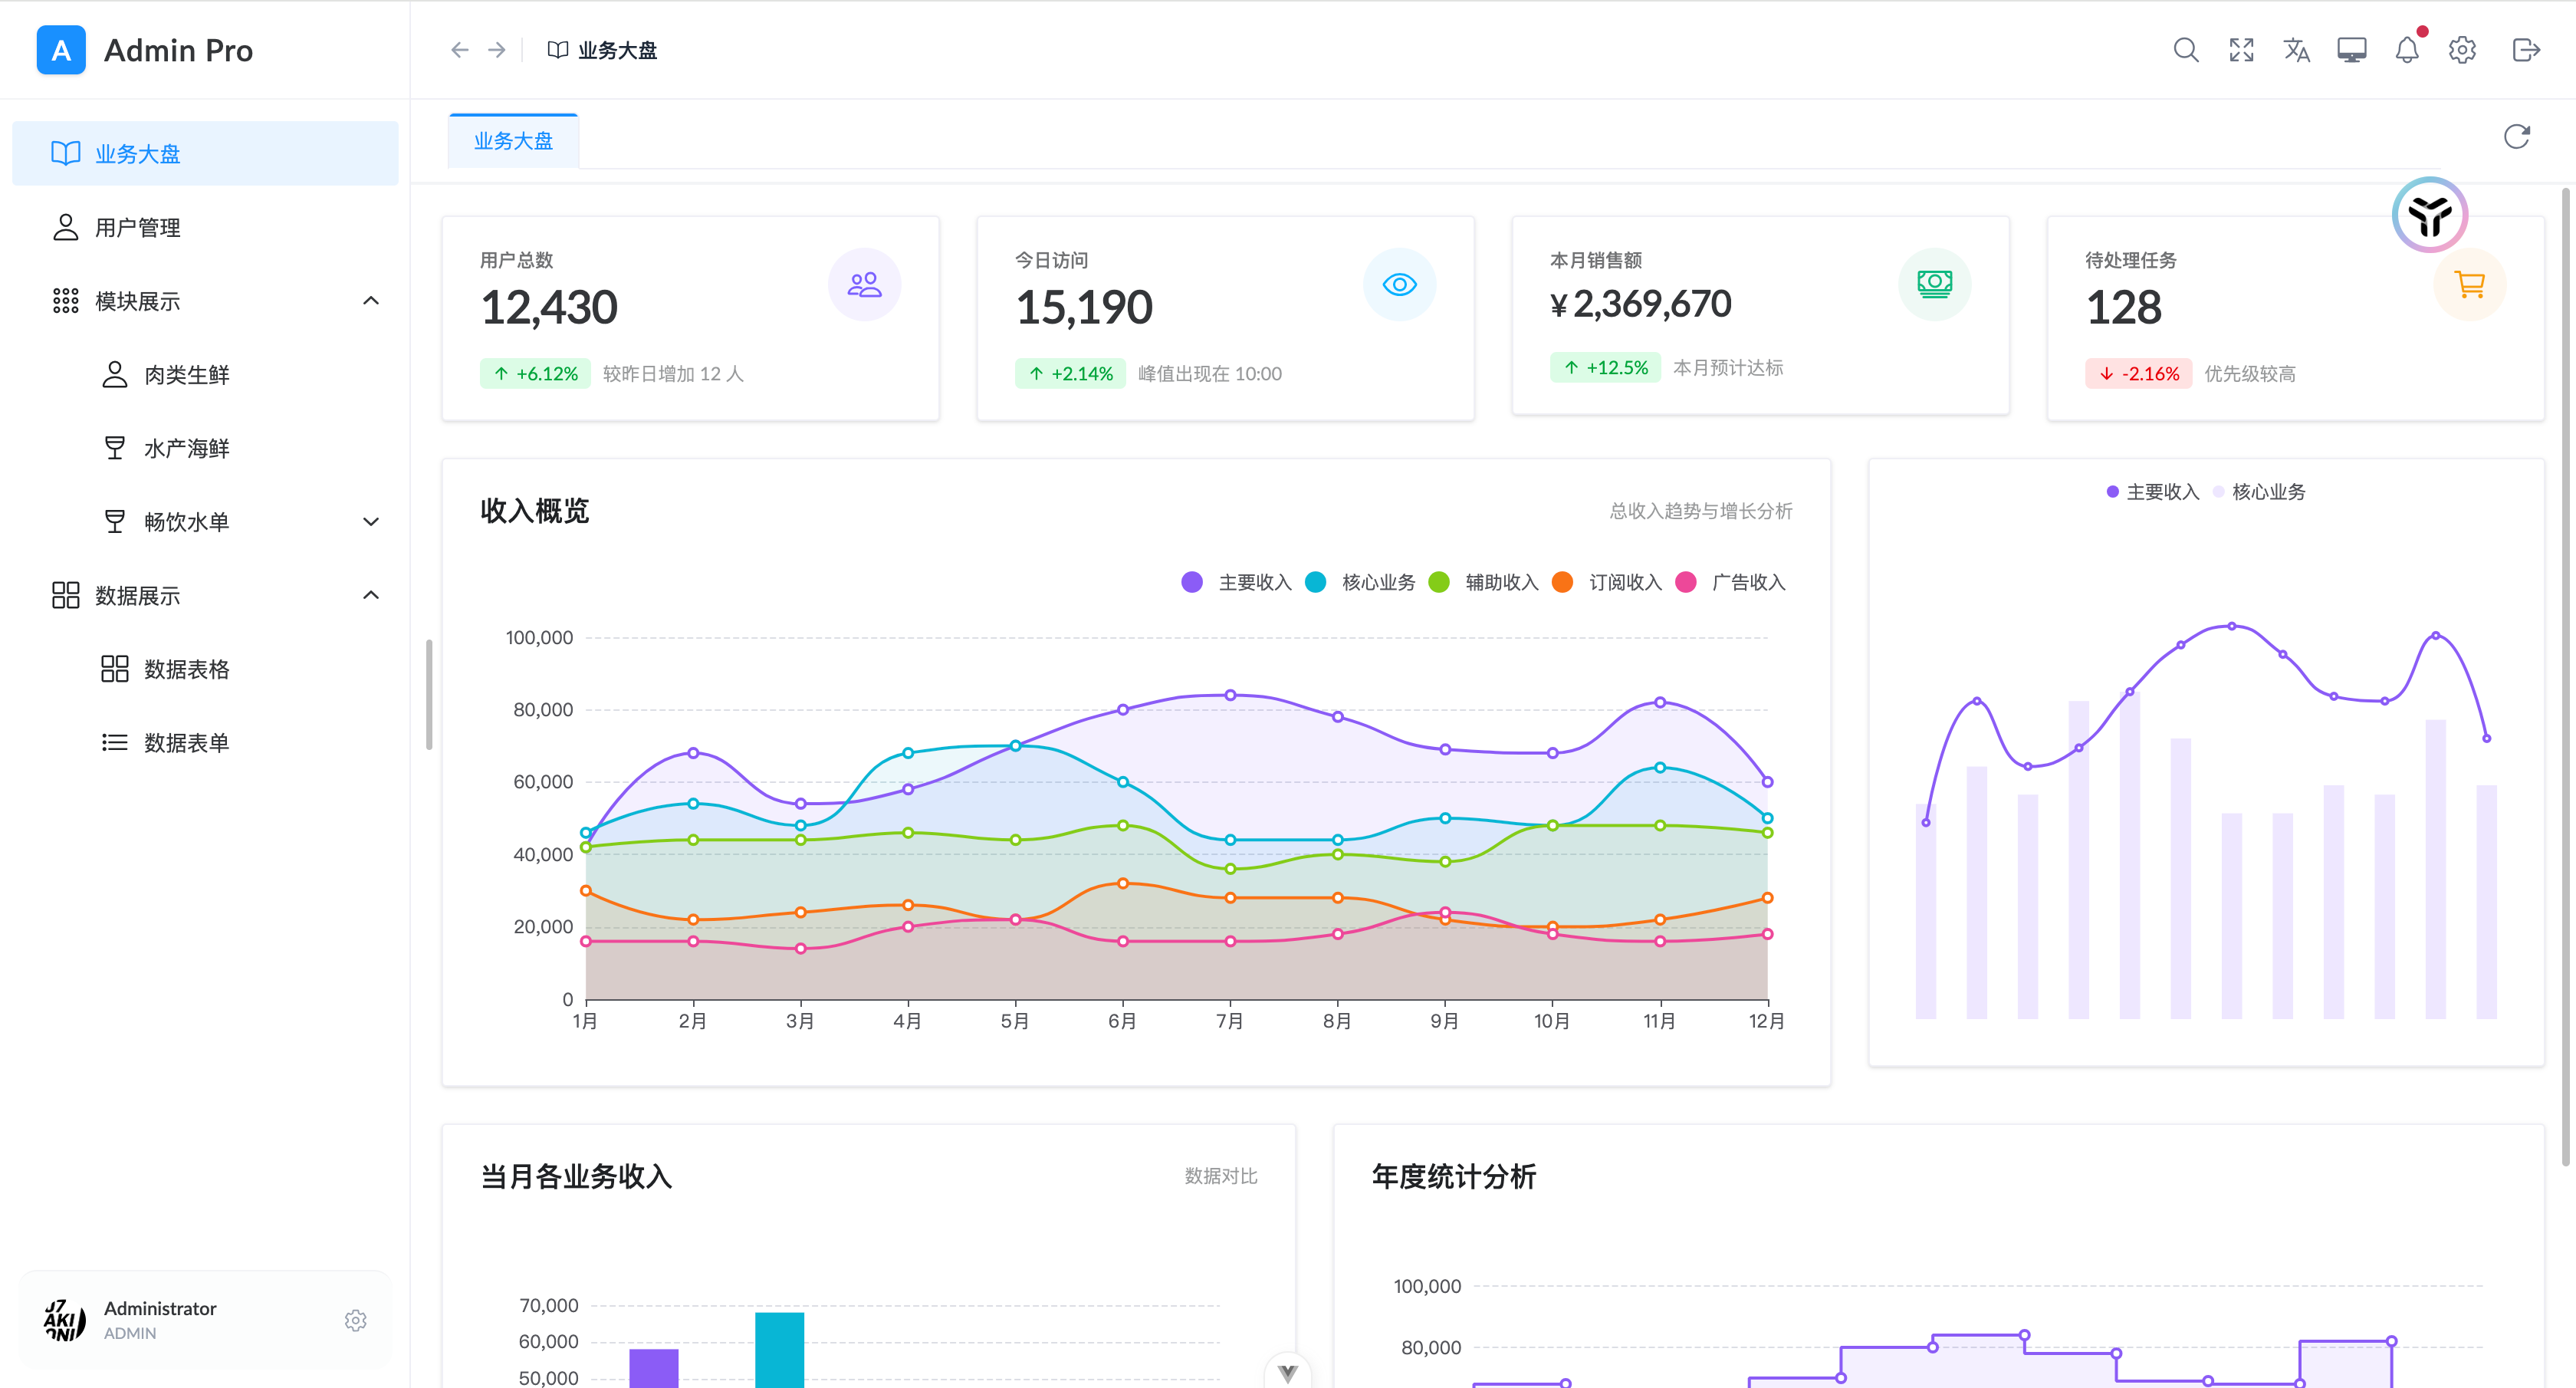Click the 较昨日增加 12 人 note
Viewport: 2576px width, 1388px height.
pos(673,374)
